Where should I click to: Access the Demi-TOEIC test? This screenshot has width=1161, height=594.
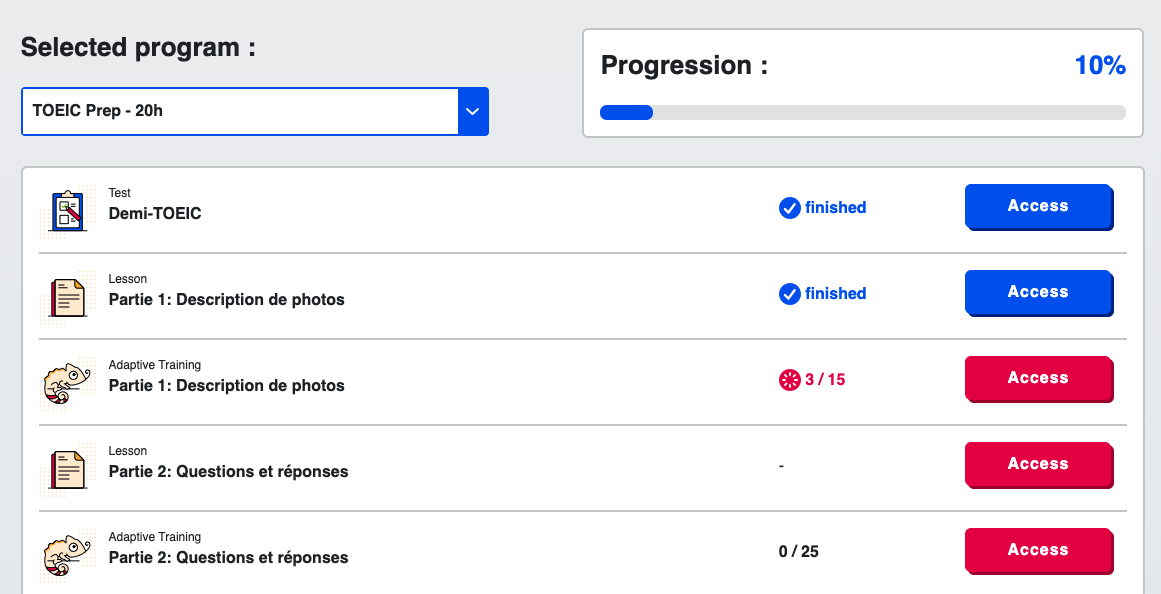pos(1038,206)
